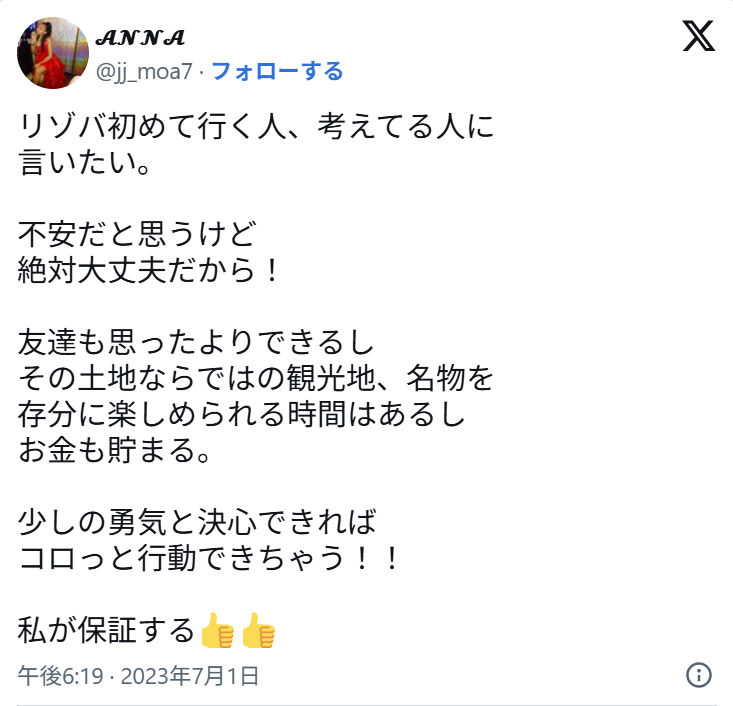Click the 少しの勇気と決心できれば line
Viewport: 733px width, 706px height.
198,523
